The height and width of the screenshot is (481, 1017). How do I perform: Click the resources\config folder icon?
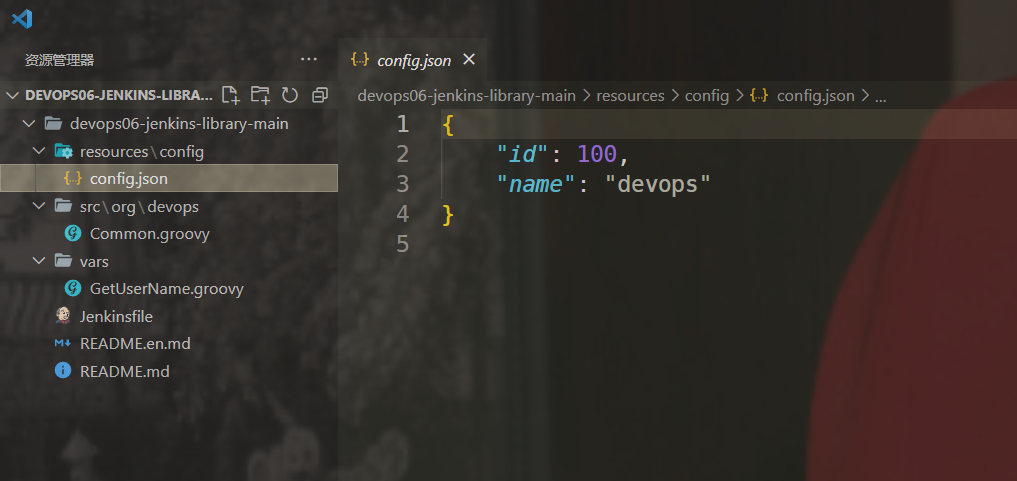pyautogui.click(x=64, y=151)
